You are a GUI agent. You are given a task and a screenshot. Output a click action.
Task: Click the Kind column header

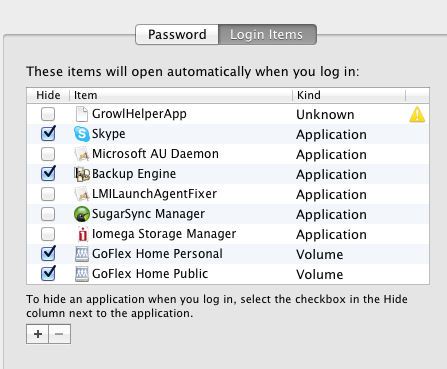pyautogui.click(x=349, y=95)
